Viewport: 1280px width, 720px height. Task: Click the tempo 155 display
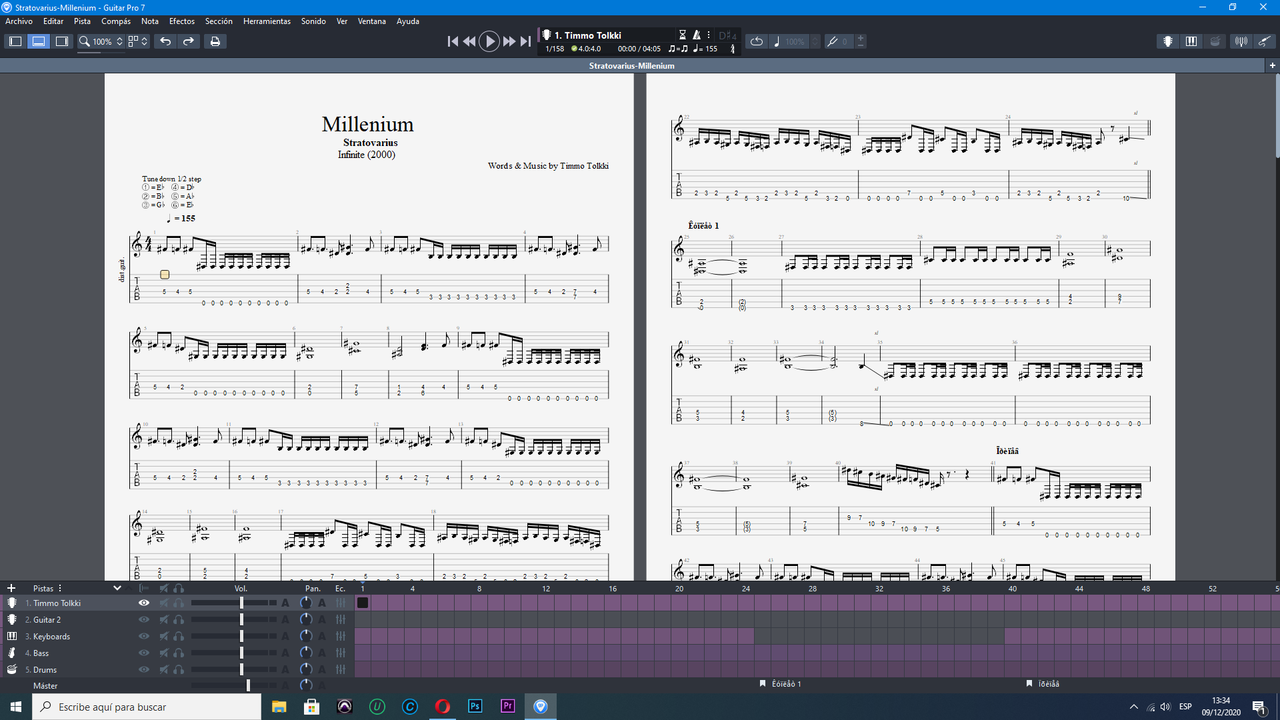click(x=706, y=49)
